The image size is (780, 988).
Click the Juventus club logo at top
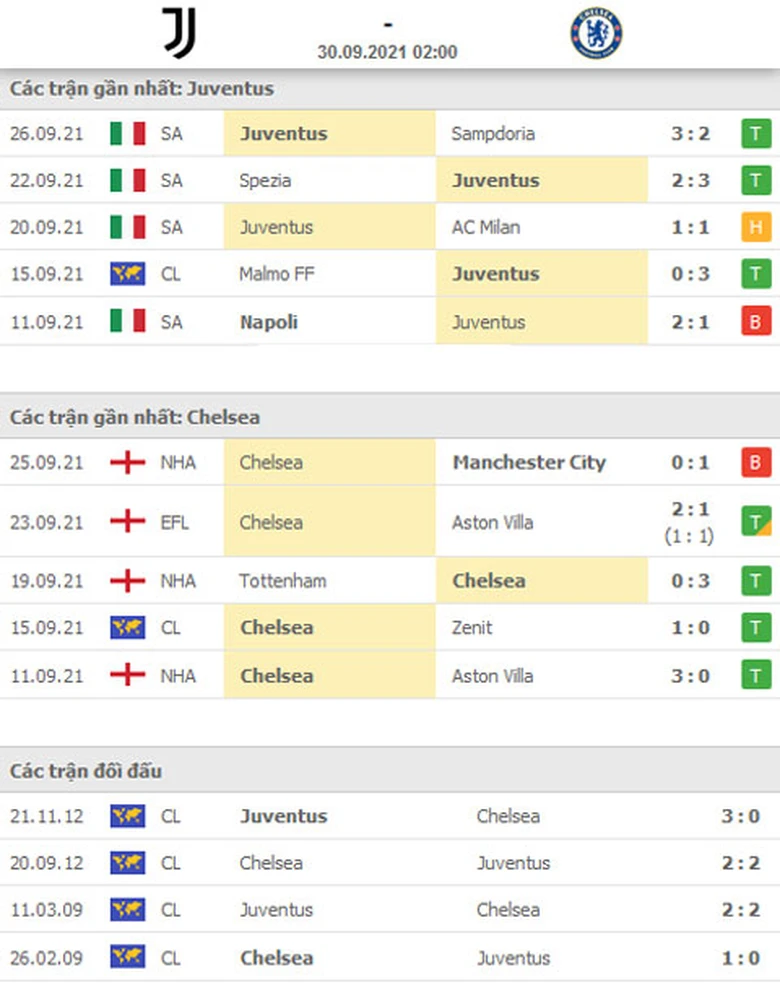179,34
